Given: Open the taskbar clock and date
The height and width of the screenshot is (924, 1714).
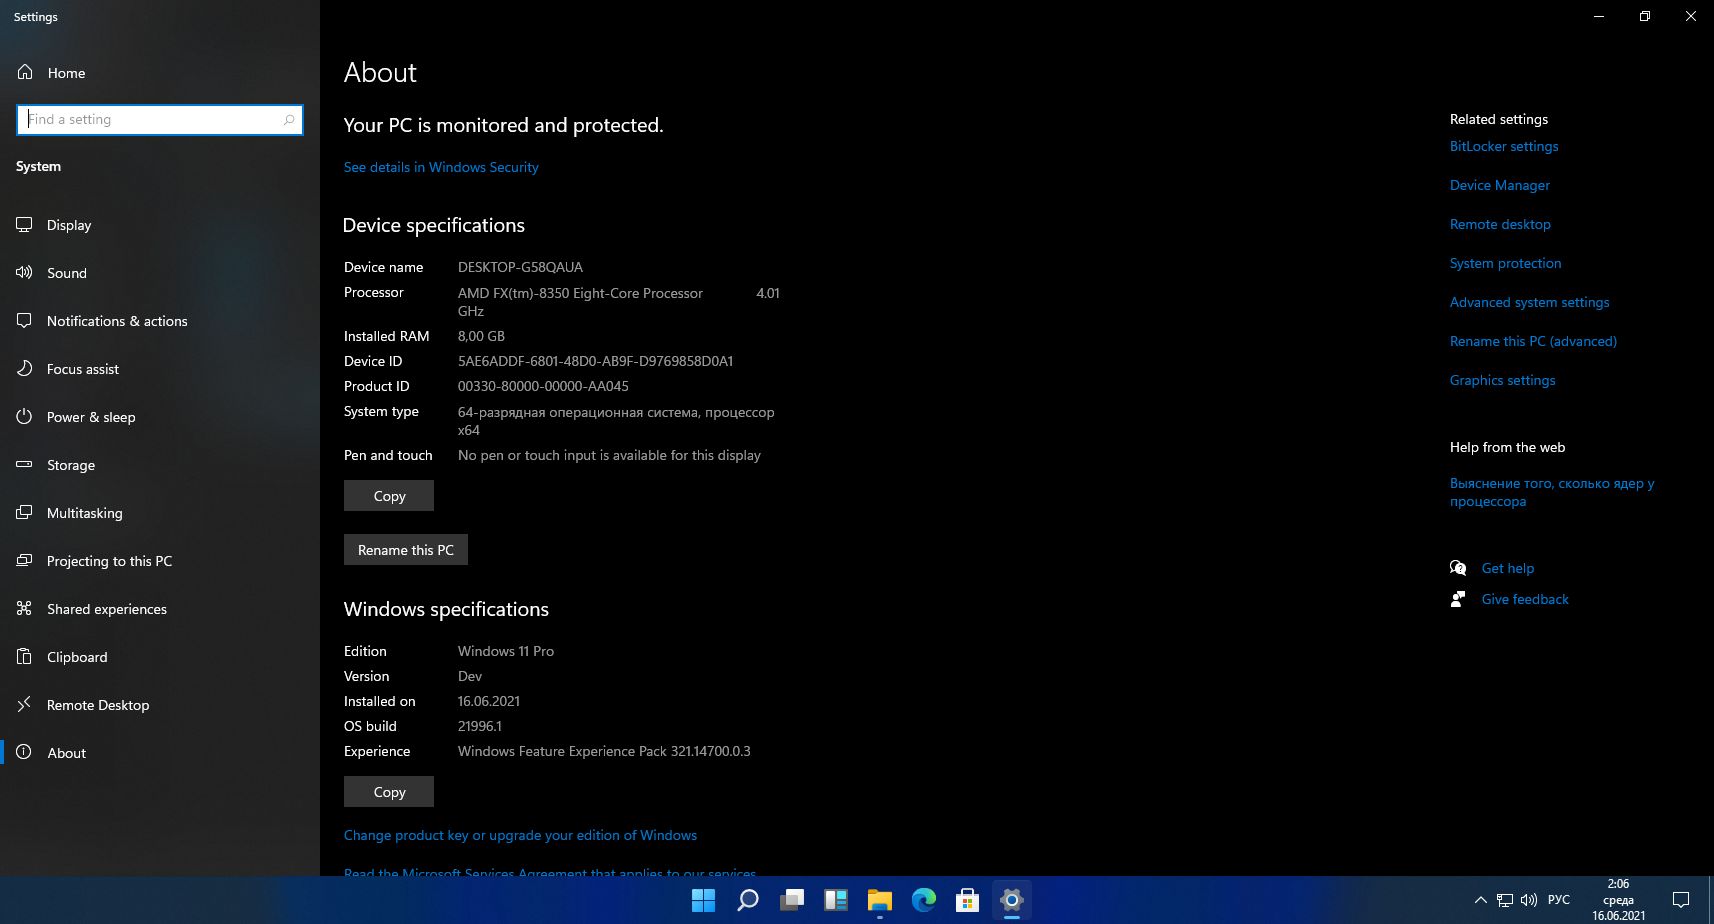Looking at the screenshot, I should (x=1618, y=900).
